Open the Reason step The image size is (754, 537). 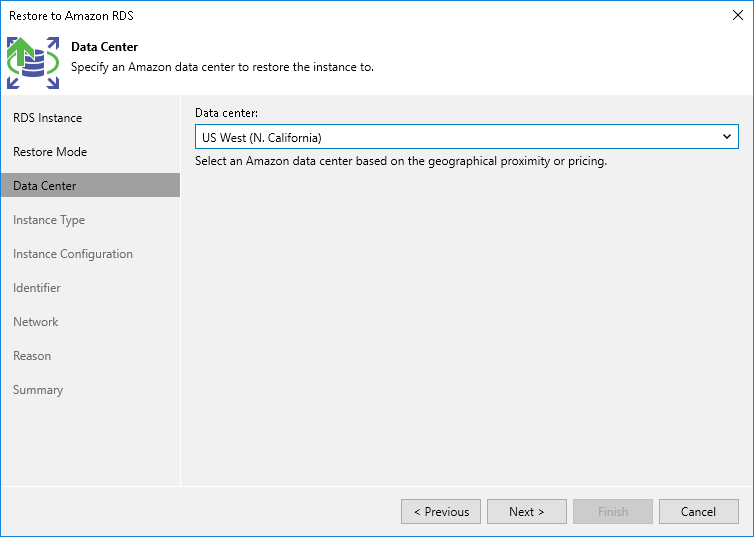tap(32, 356)
